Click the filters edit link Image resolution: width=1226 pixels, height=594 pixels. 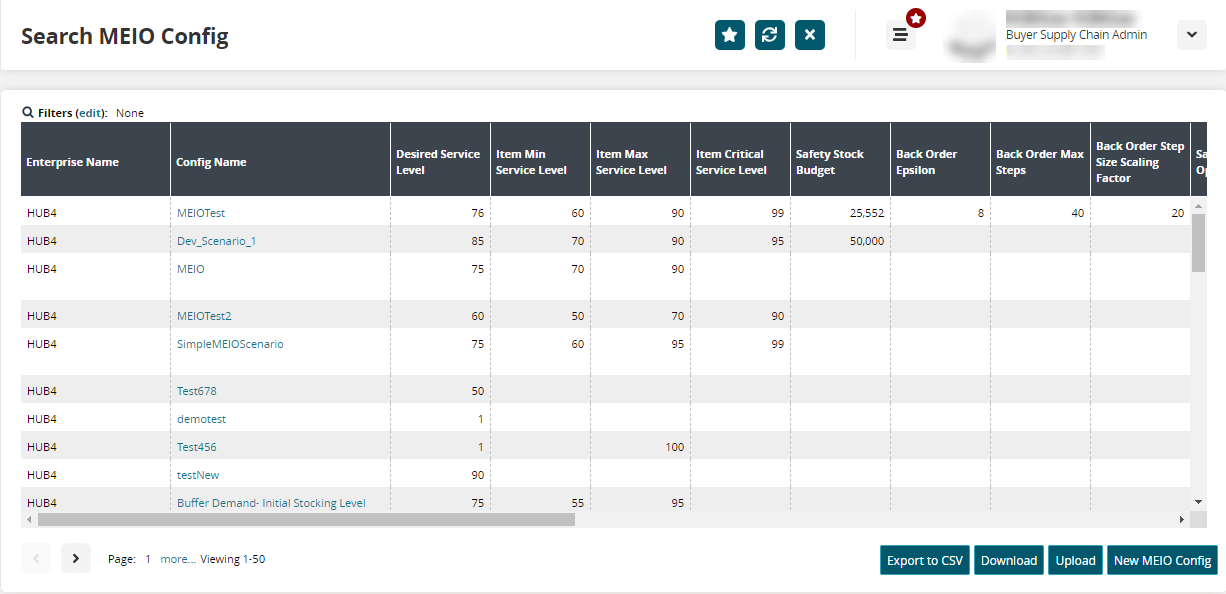click(x=91, y=113)
